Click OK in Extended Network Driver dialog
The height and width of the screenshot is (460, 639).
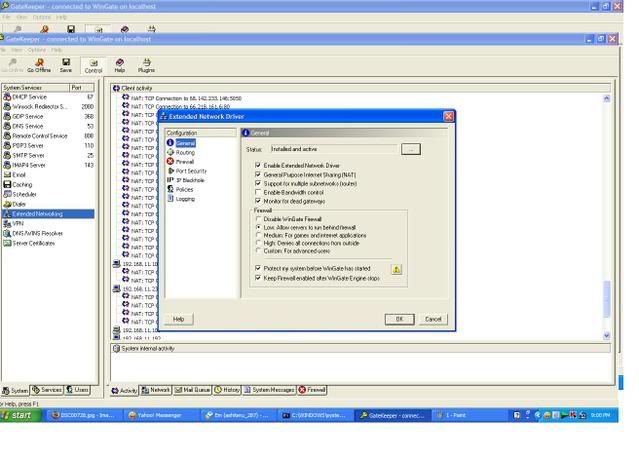pos(399,319)
